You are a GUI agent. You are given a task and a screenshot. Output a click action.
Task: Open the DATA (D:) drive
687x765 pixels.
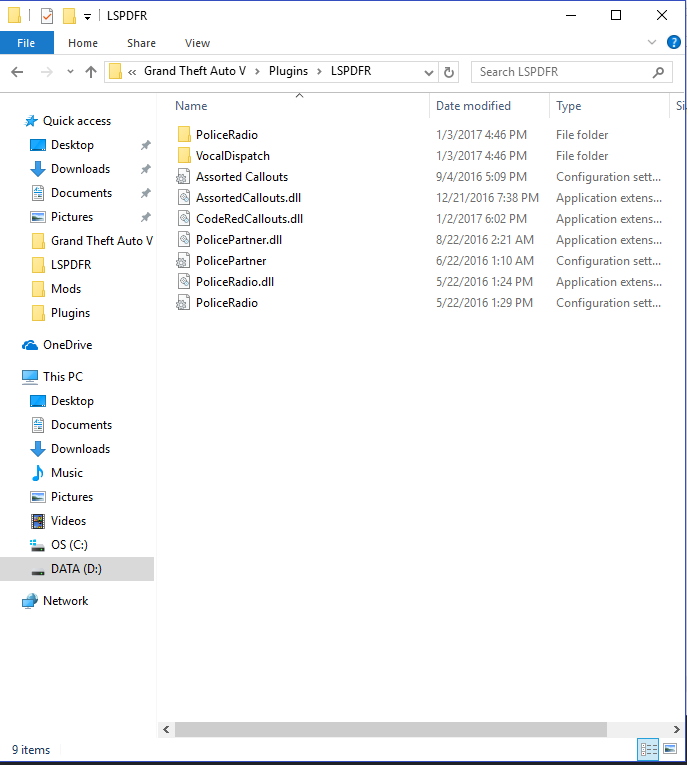pos(76,569)
